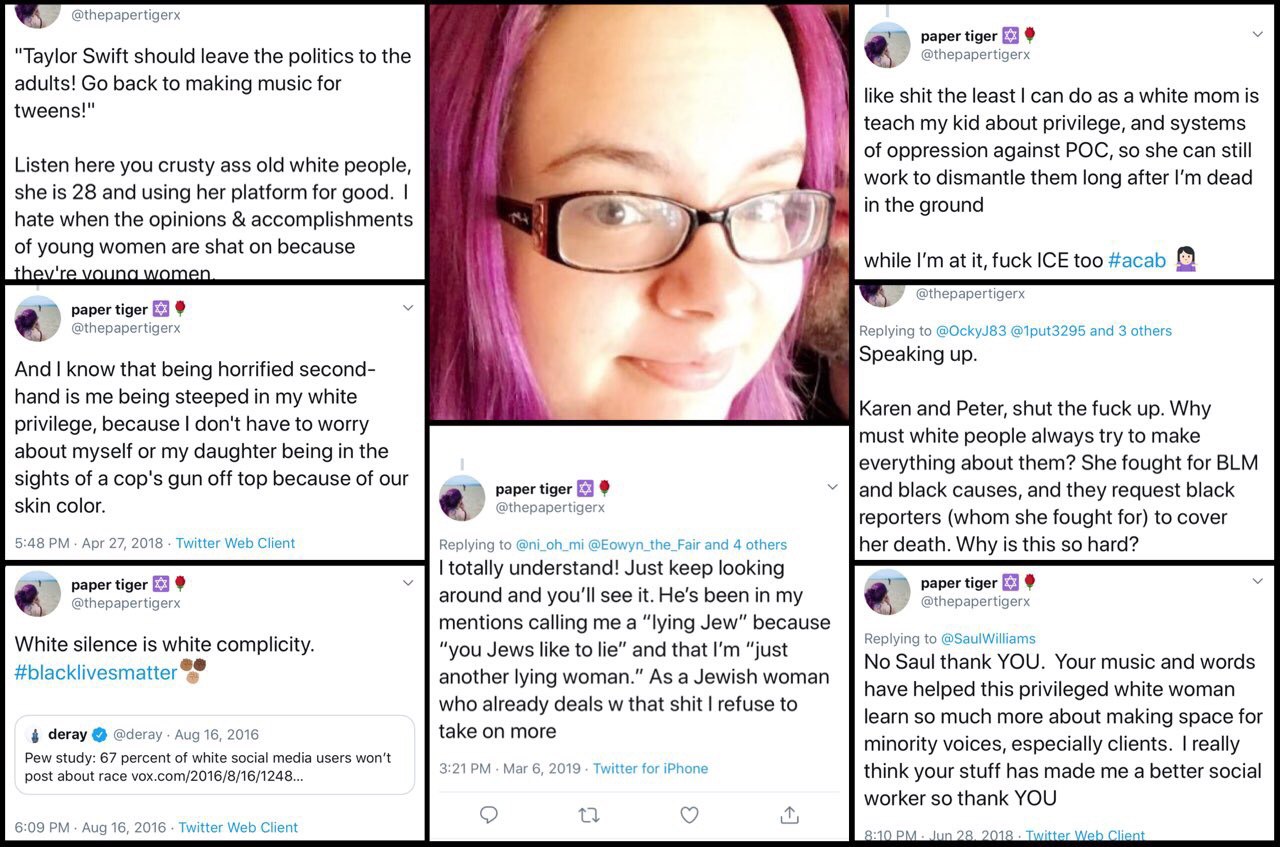Image resolution: width=1280 pixels, height=847 pixels.
Task: Like the tweet with the heart icon
Action: [x=689, y=815]
